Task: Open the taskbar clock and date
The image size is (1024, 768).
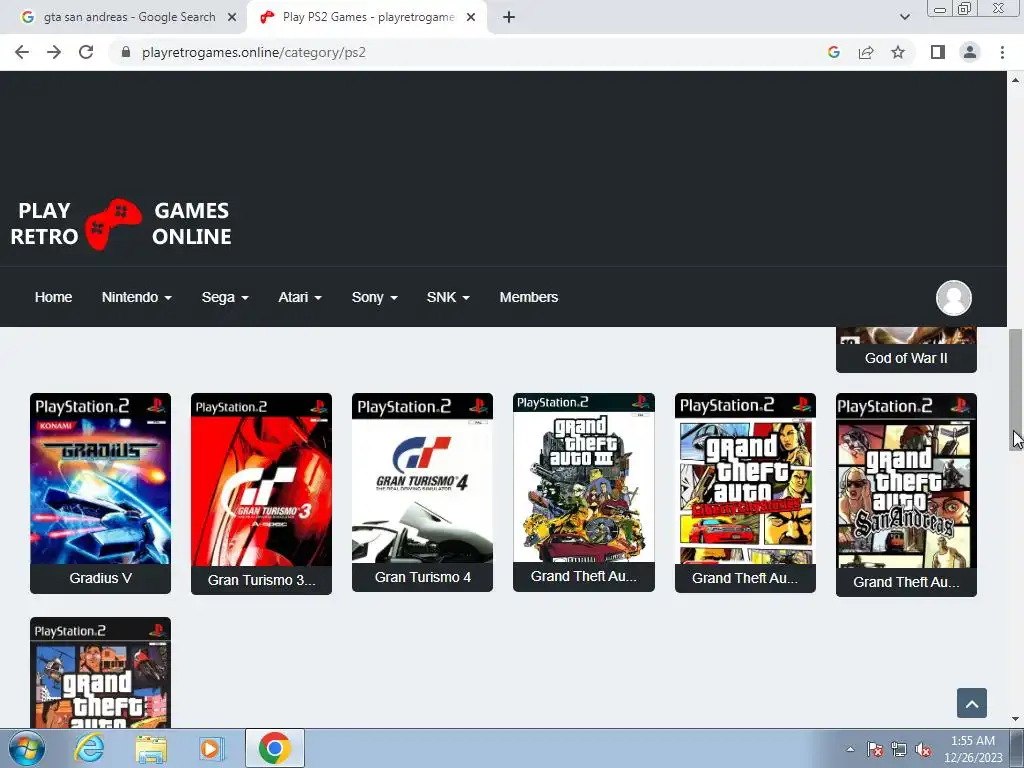Action: pyautogui.click(x=973, y=749)
